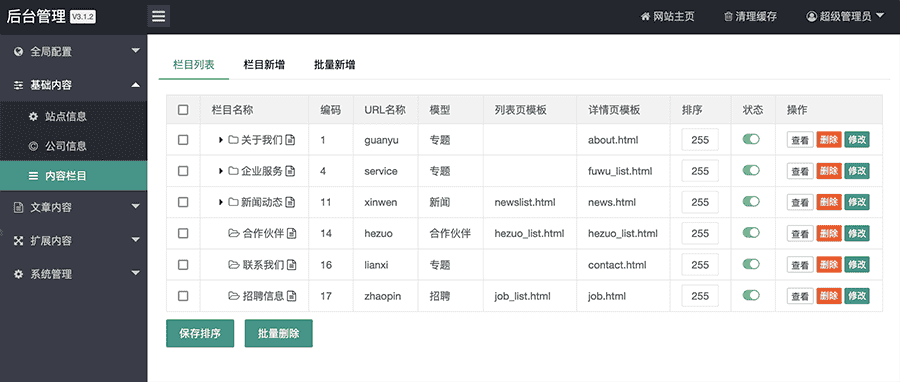Image resolution: width=900 pixels, height=382 pixels.
Task: Turn off status switch for zhaopin row
Action: click(x=751, y=295)
